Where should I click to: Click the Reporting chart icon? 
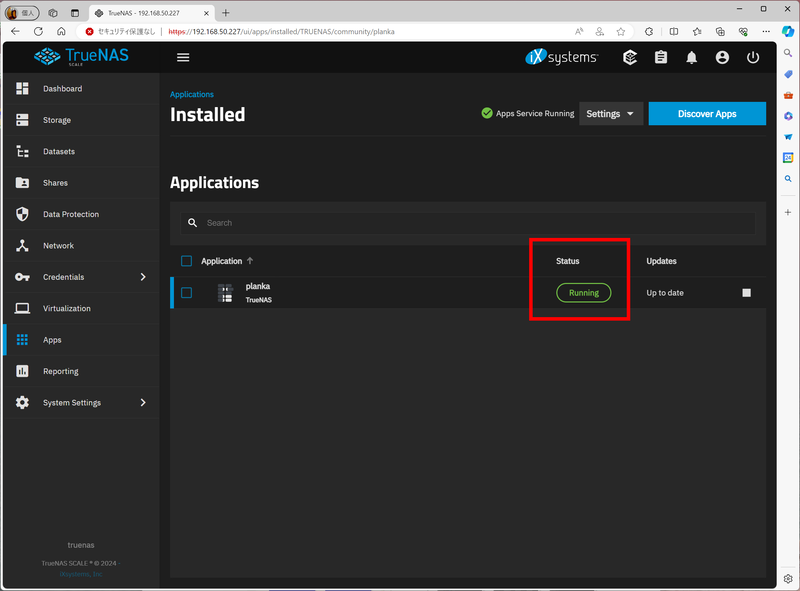tap(22, 371)
